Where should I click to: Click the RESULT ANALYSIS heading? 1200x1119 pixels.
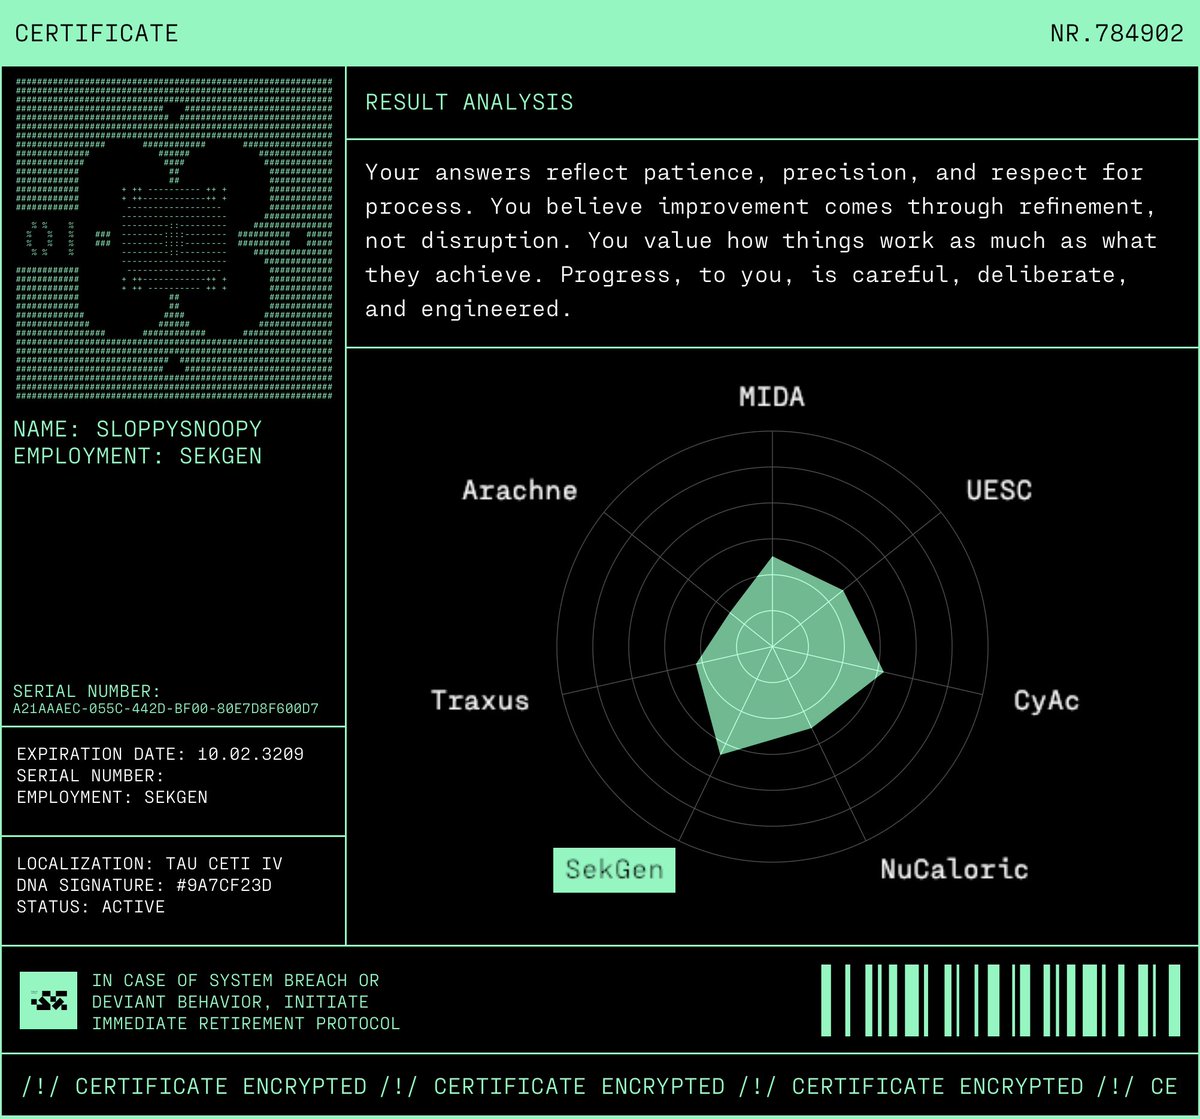point(469,102)
